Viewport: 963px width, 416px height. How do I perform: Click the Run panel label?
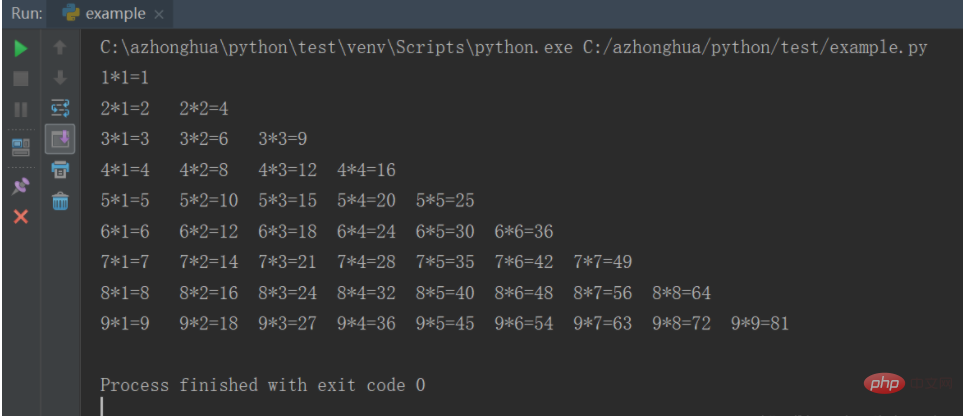(26, 14)
